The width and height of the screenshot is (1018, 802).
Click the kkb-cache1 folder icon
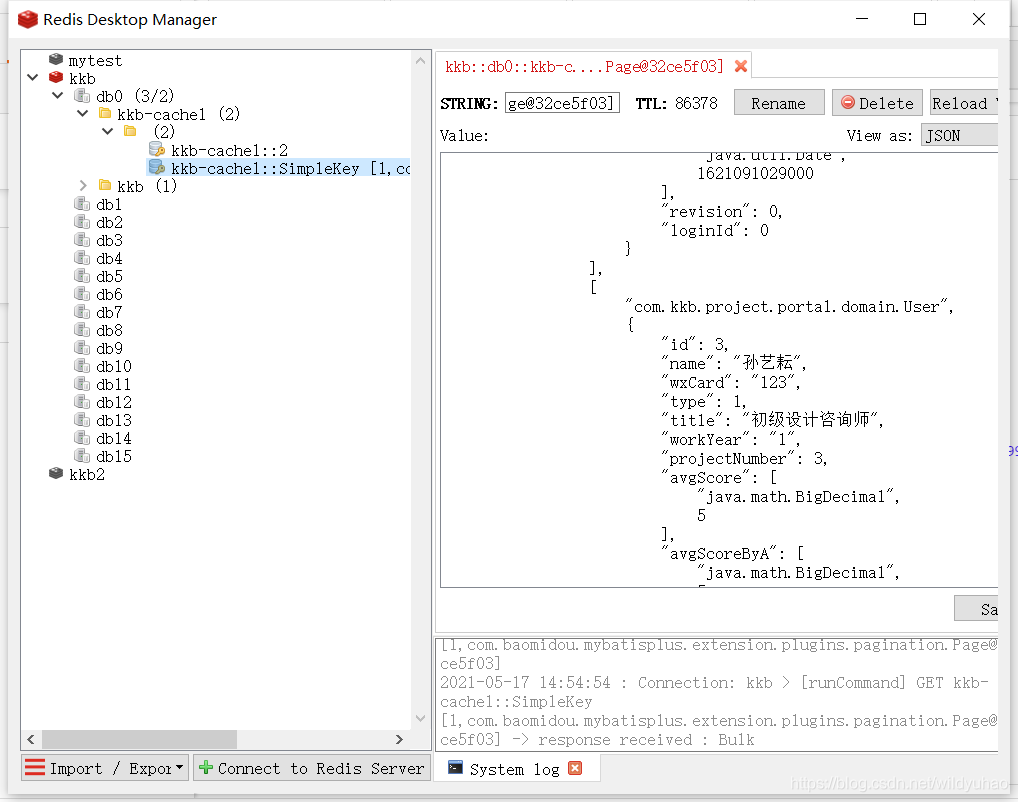pyautogui.click(x=105, y=115)
